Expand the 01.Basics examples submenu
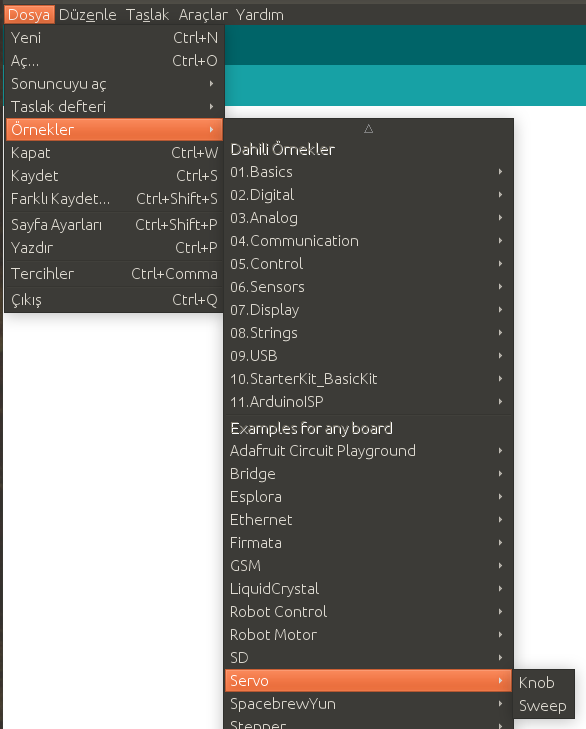This screenshot has width=586, height=729. [x=368, y=172]
